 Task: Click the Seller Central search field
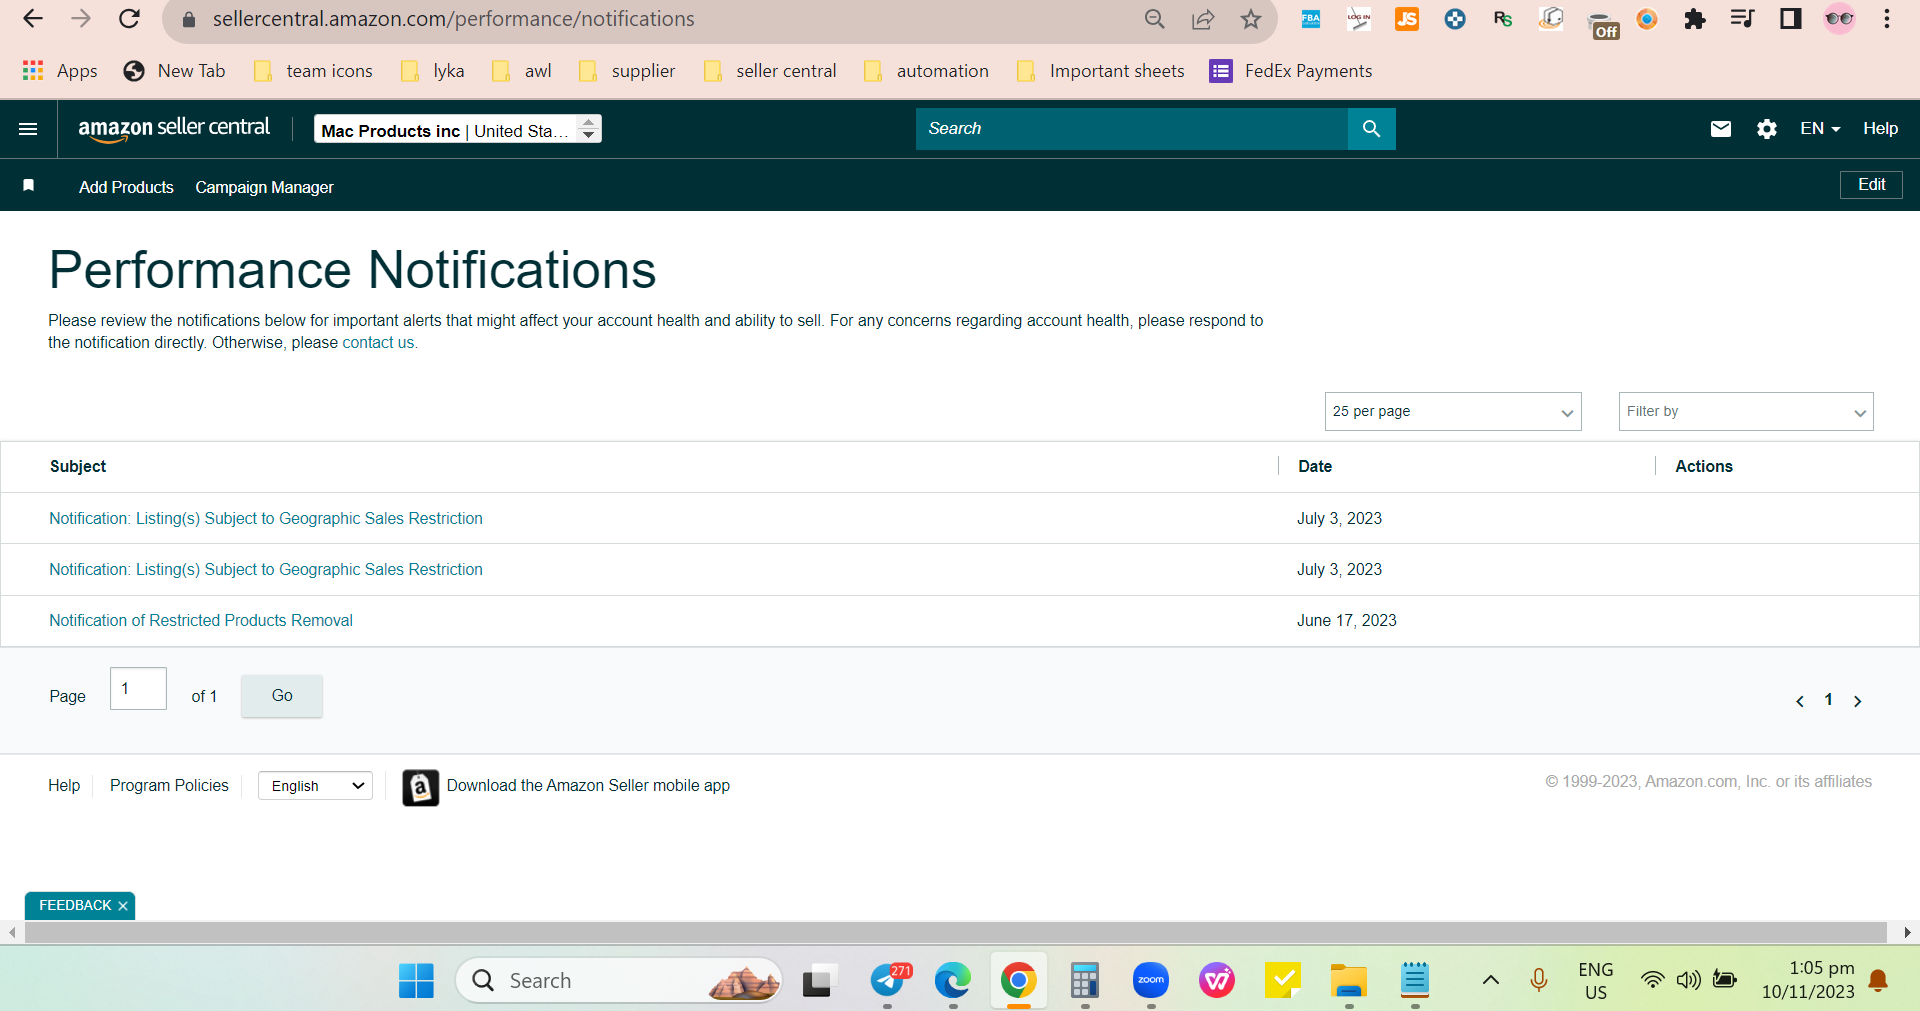1131,129
